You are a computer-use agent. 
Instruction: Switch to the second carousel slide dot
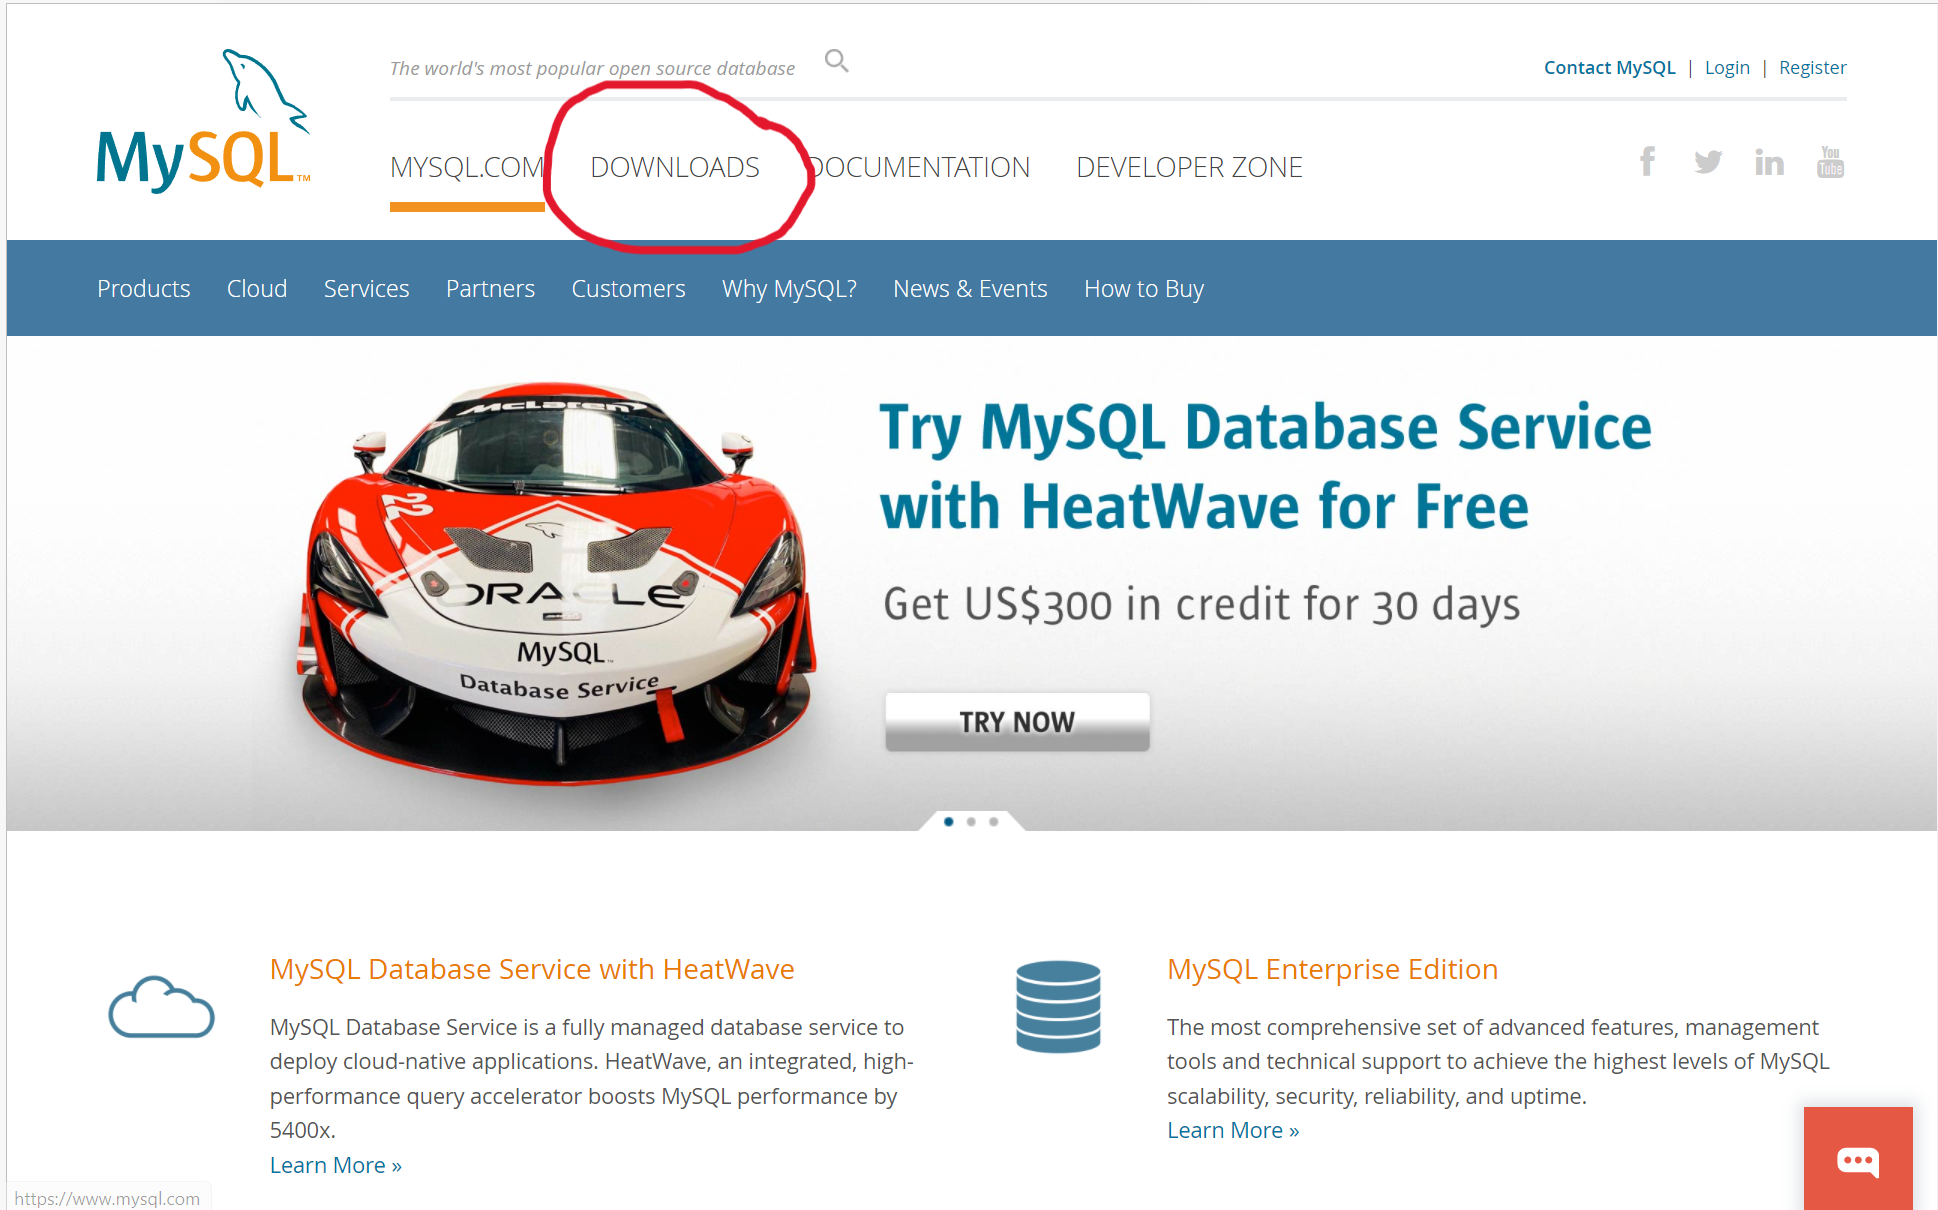pos(971,822)
